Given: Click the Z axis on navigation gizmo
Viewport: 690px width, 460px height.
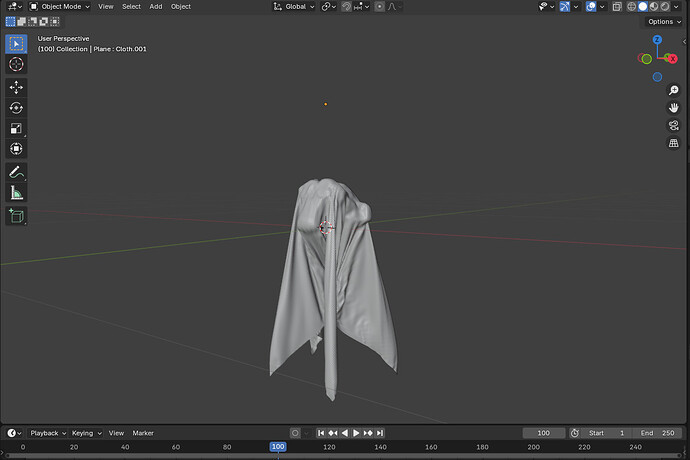Looking at the screenshot, I should (657, 40).
